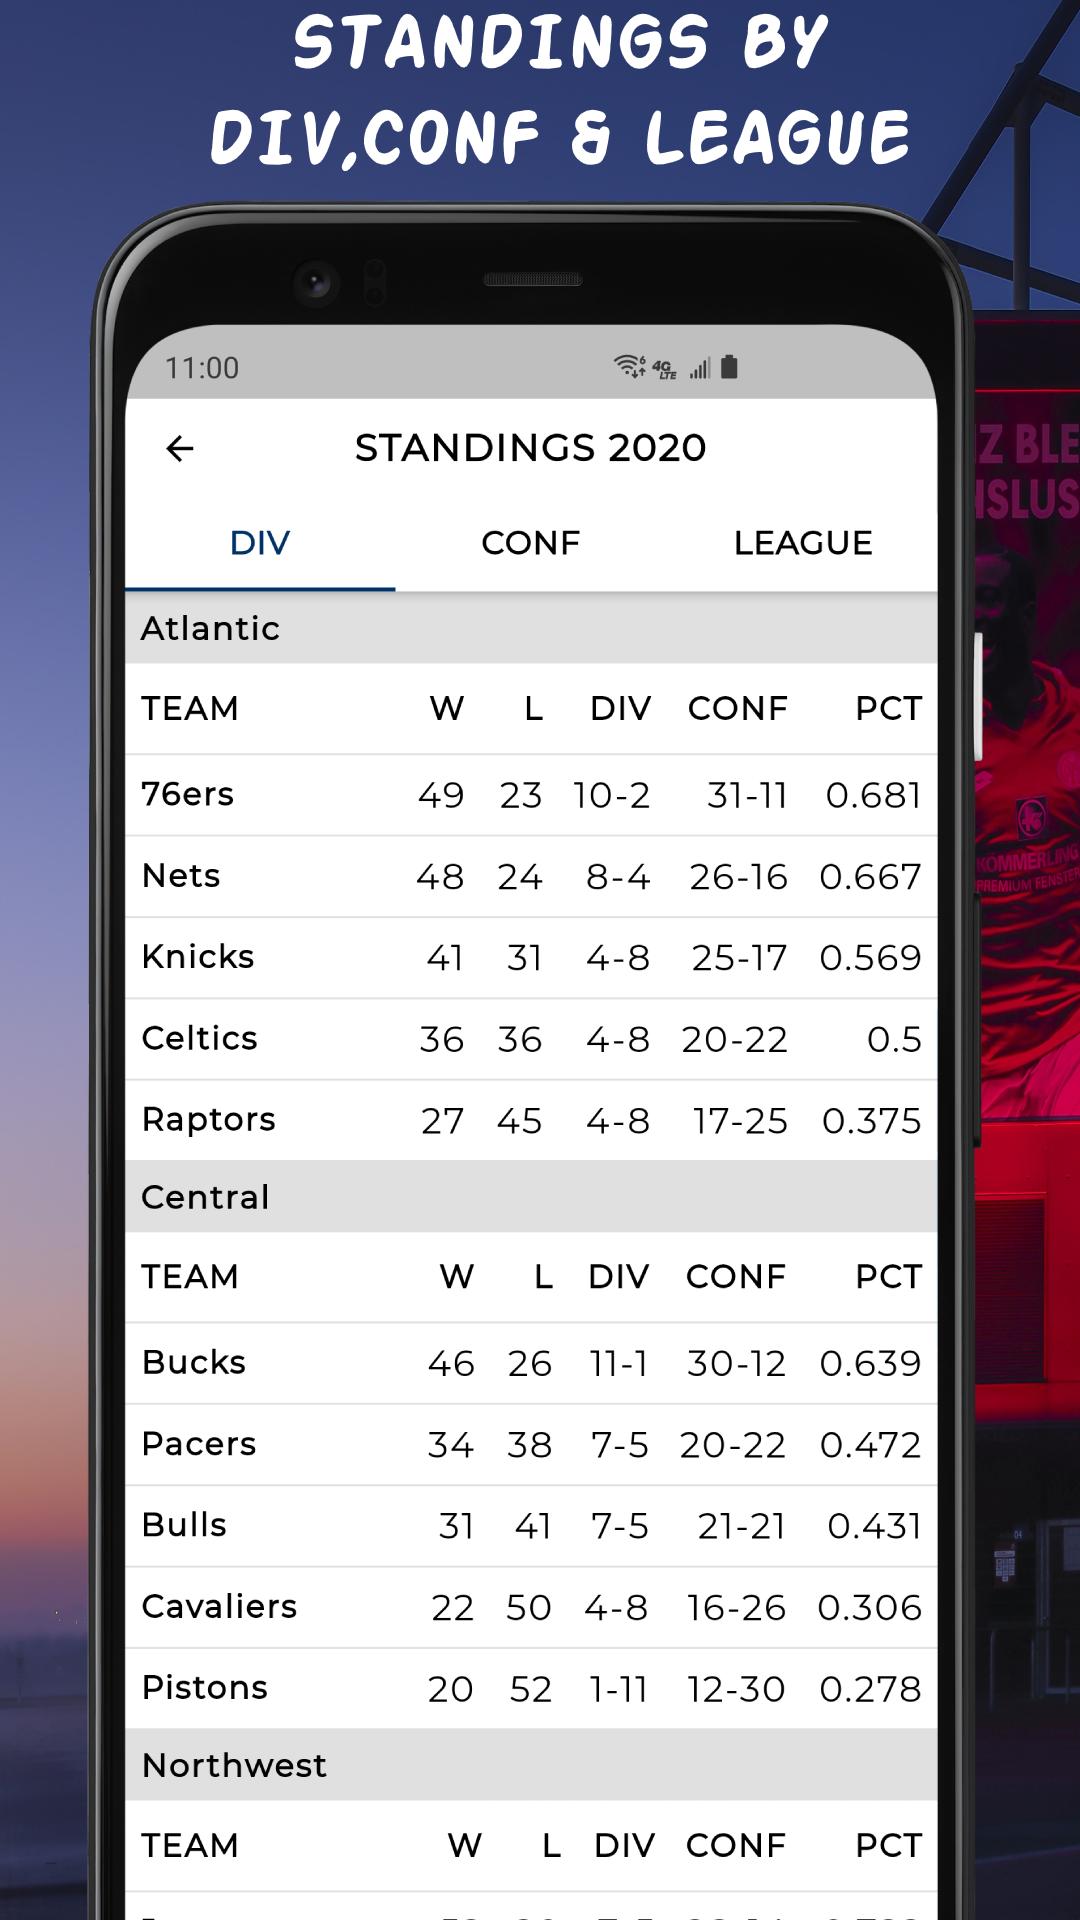Click the PCT column header under Central
Image resolution: width=1080 pixels, height=1920 pixels.
[888, 1277]
